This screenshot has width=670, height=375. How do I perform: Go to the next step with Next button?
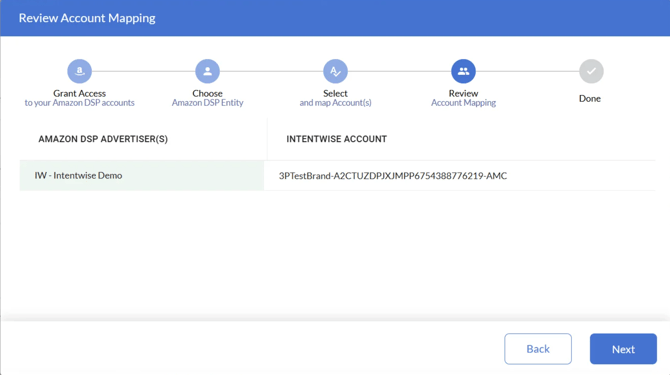tap(623, 349)
